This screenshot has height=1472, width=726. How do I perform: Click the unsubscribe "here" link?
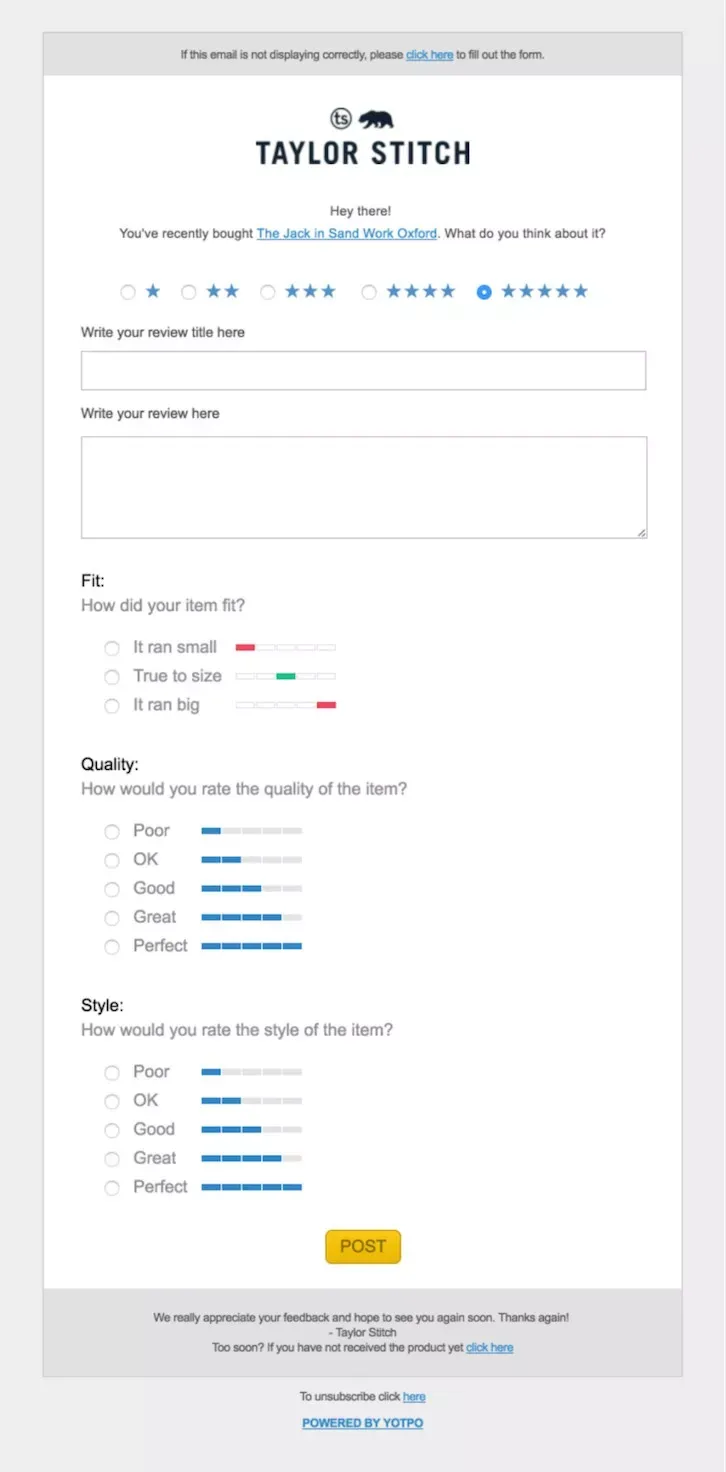[x=414, y=1397]
